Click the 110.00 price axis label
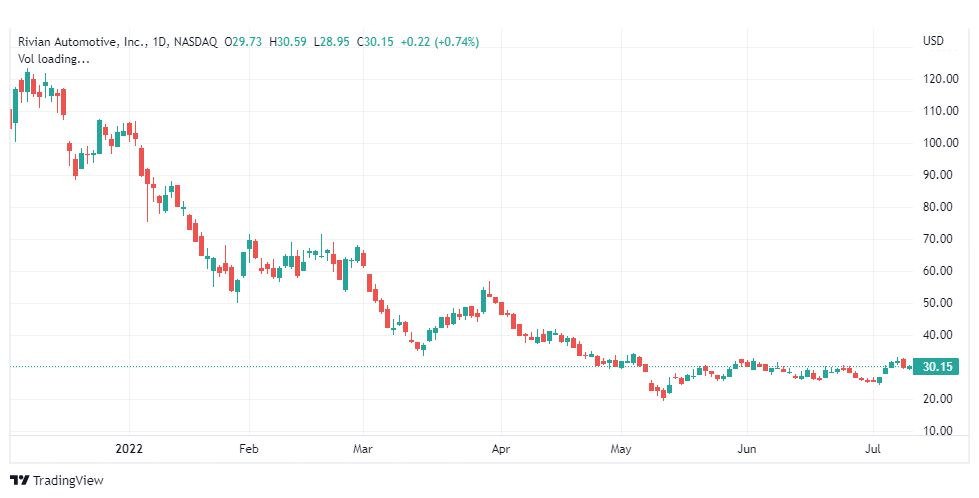Screen dimensions: 979x498 pyautogui.click(x=940, y=111)
